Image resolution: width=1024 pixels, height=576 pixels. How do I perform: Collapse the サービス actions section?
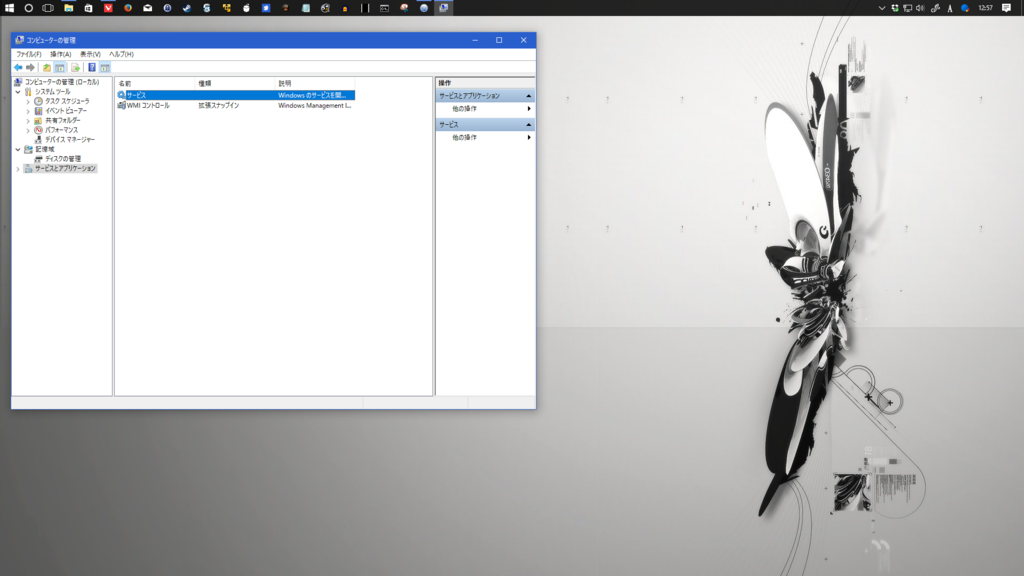528,125
